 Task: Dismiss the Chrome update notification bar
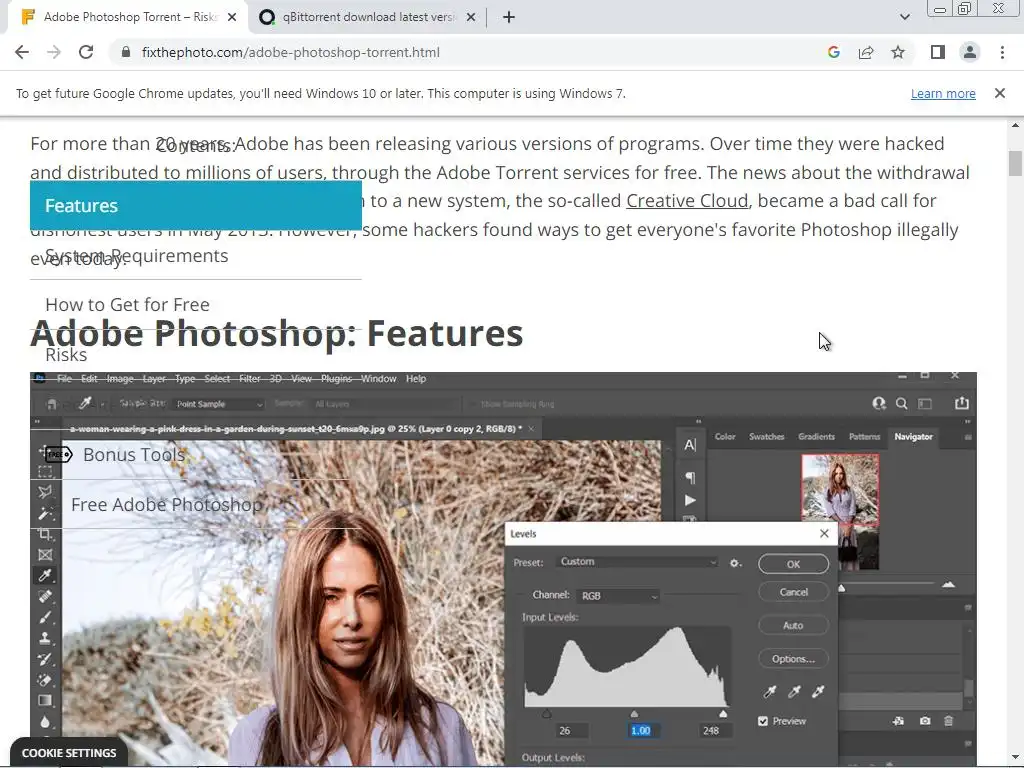pos(1000,93)
